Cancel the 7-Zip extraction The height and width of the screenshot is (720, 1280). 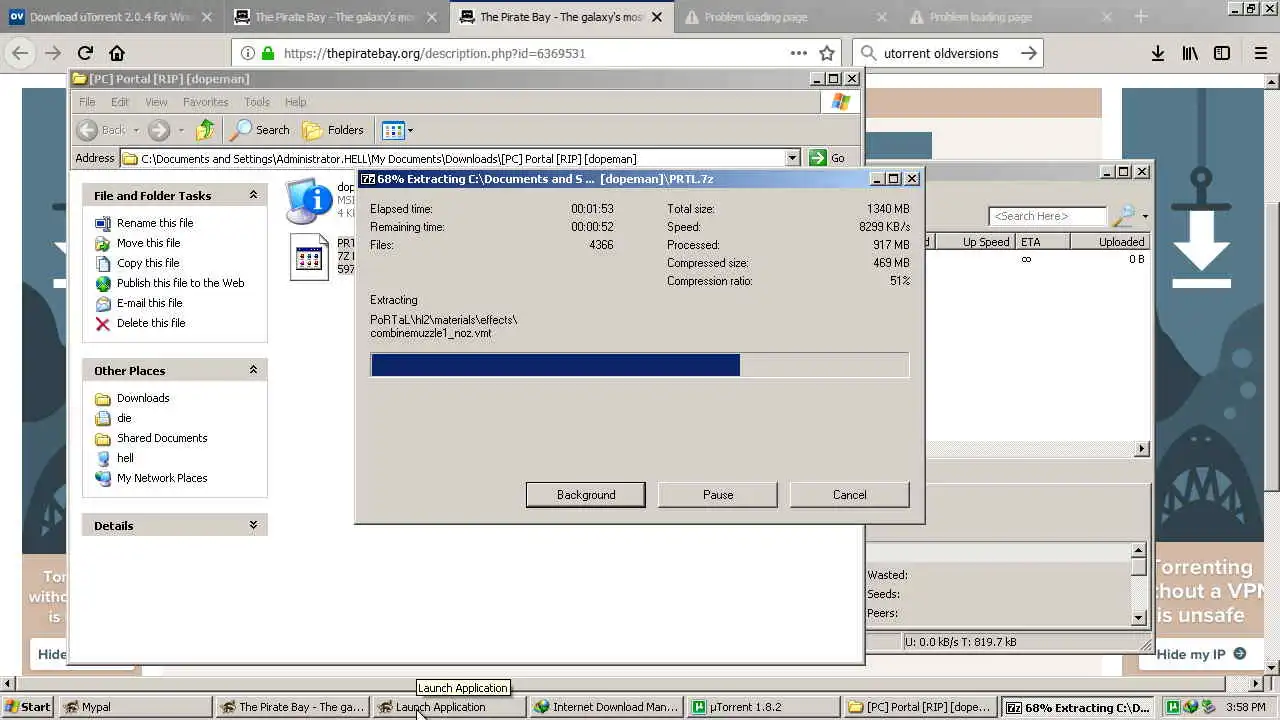(x=850, y=495)
